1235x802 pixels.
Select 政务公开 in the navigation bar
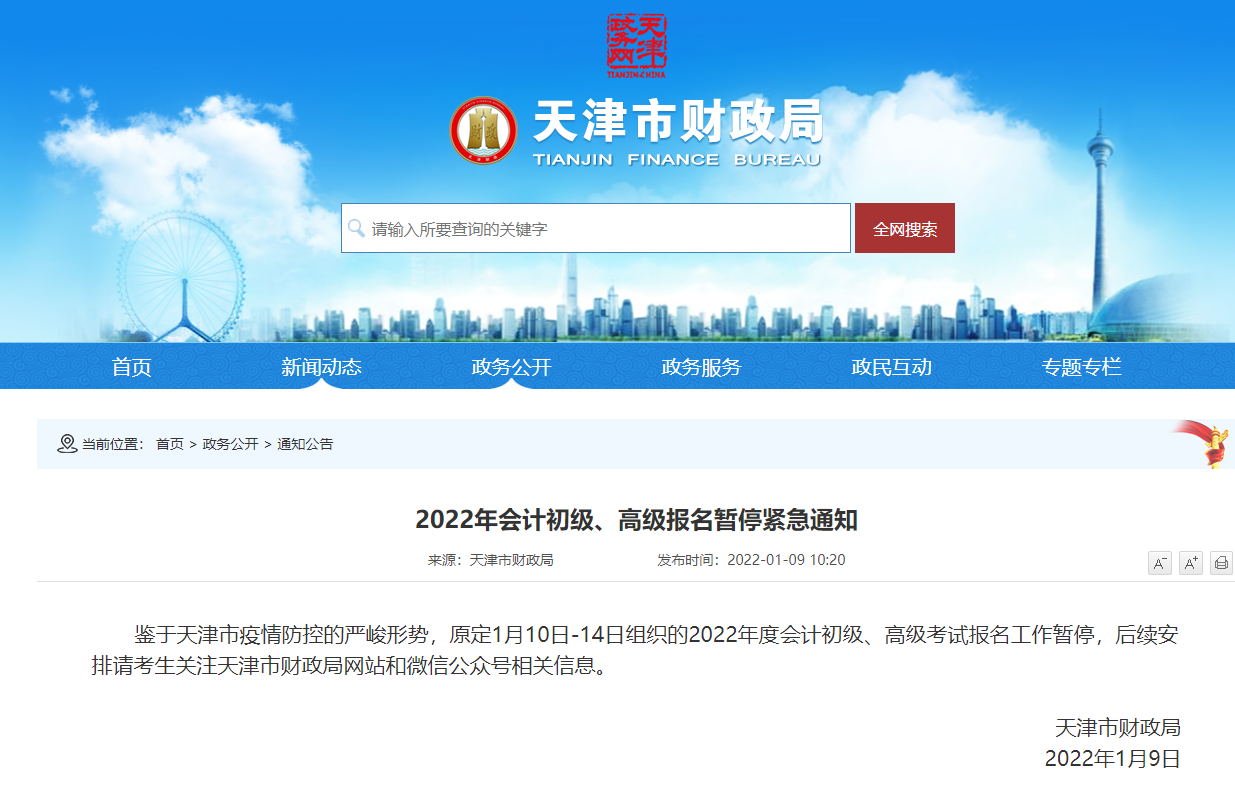pyautogui.click(x=511, y=367)
